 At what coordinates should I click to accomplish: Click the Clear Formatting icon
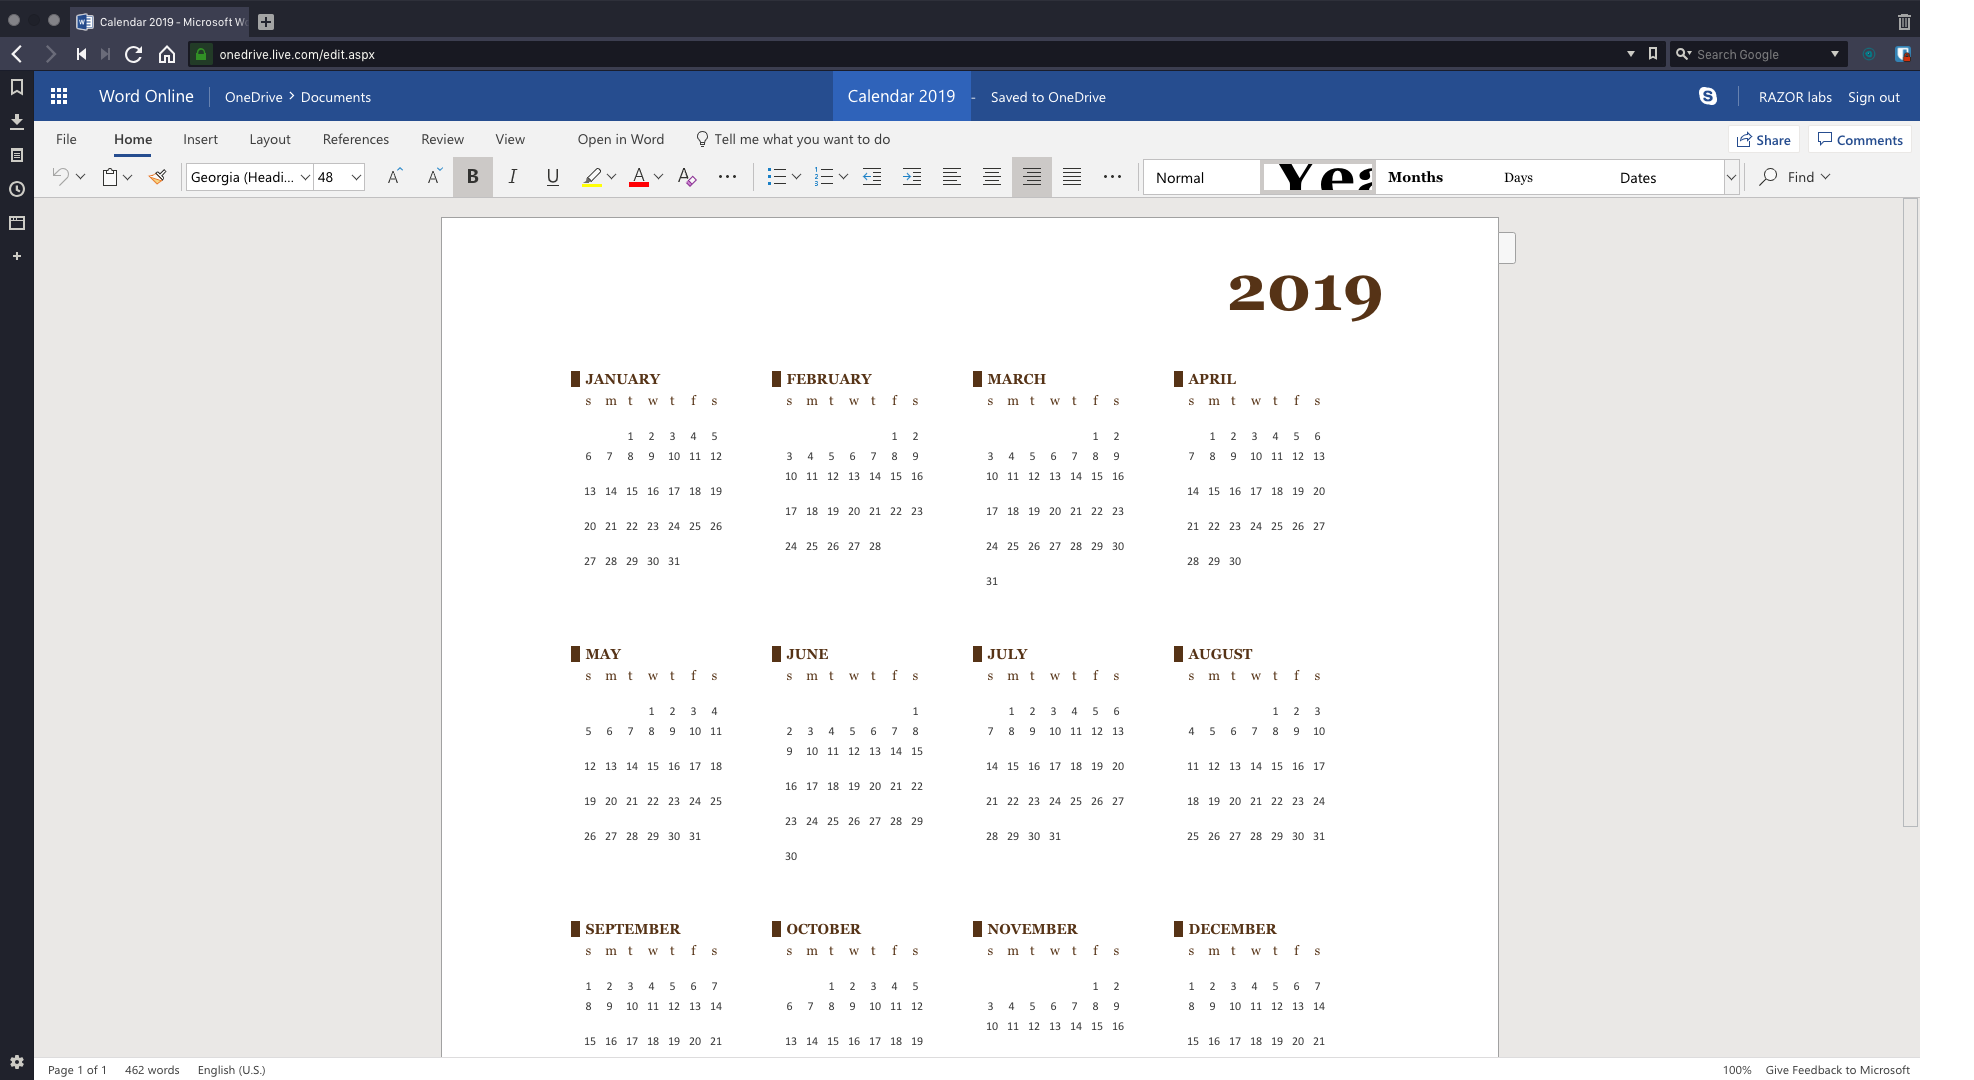coord(687,177)
